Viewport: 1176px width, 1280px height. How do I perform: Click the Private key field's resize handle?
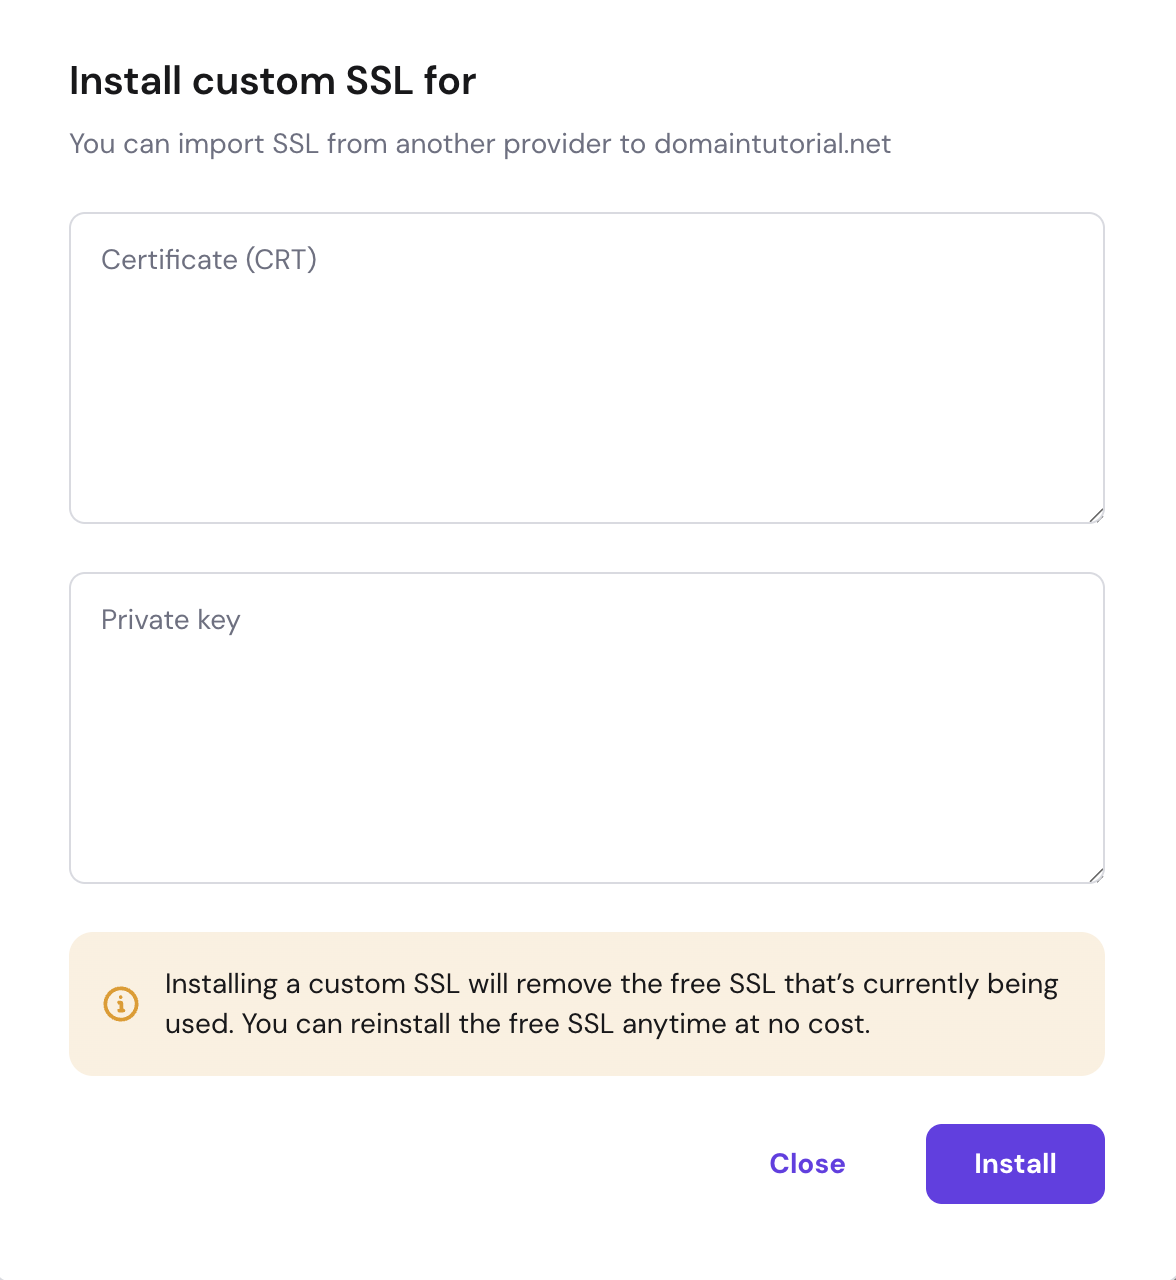[1096, 875]
